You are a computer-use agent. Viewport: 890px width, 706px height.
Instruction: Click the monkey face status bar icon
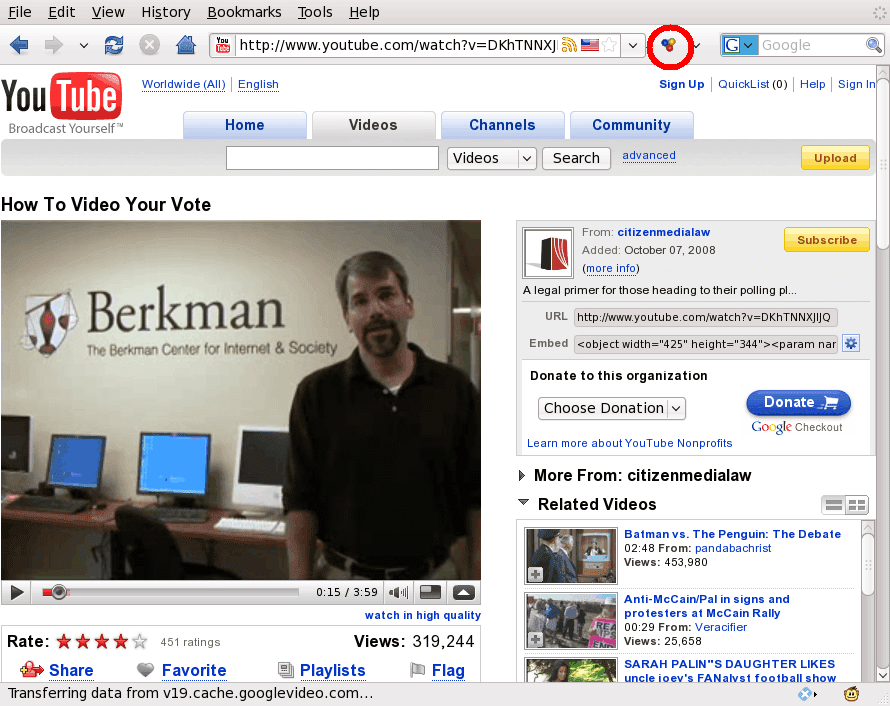coord(851,694)
